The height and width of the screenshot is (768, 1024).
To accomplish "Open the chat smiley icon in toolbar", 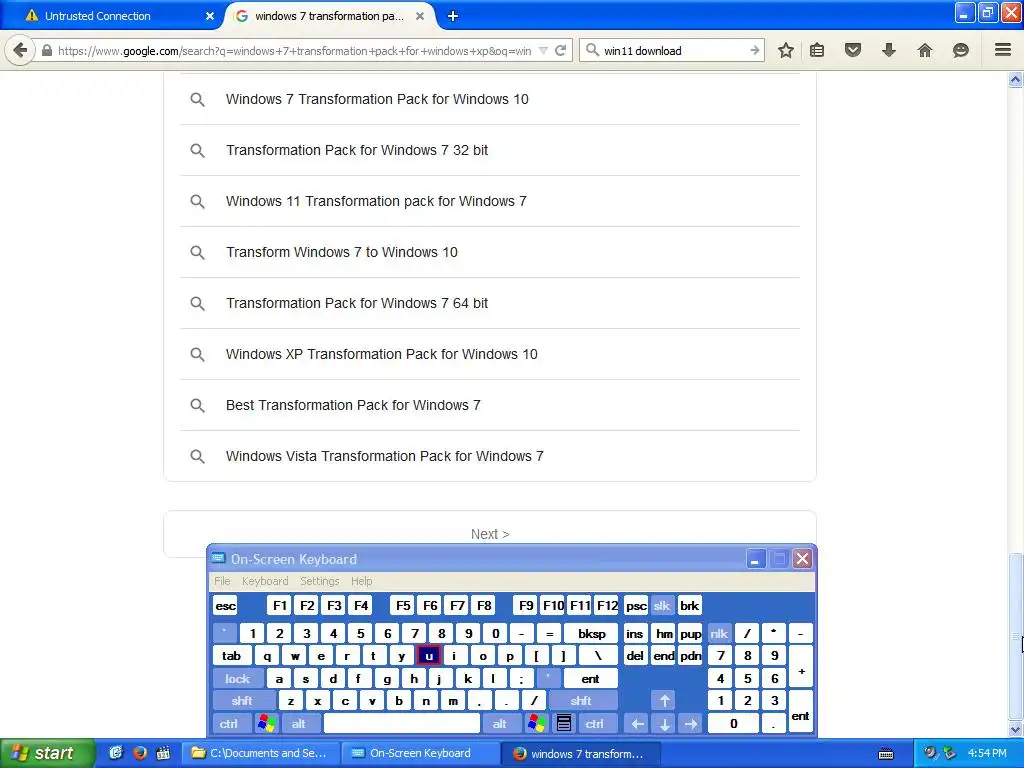I will [960, 50].
